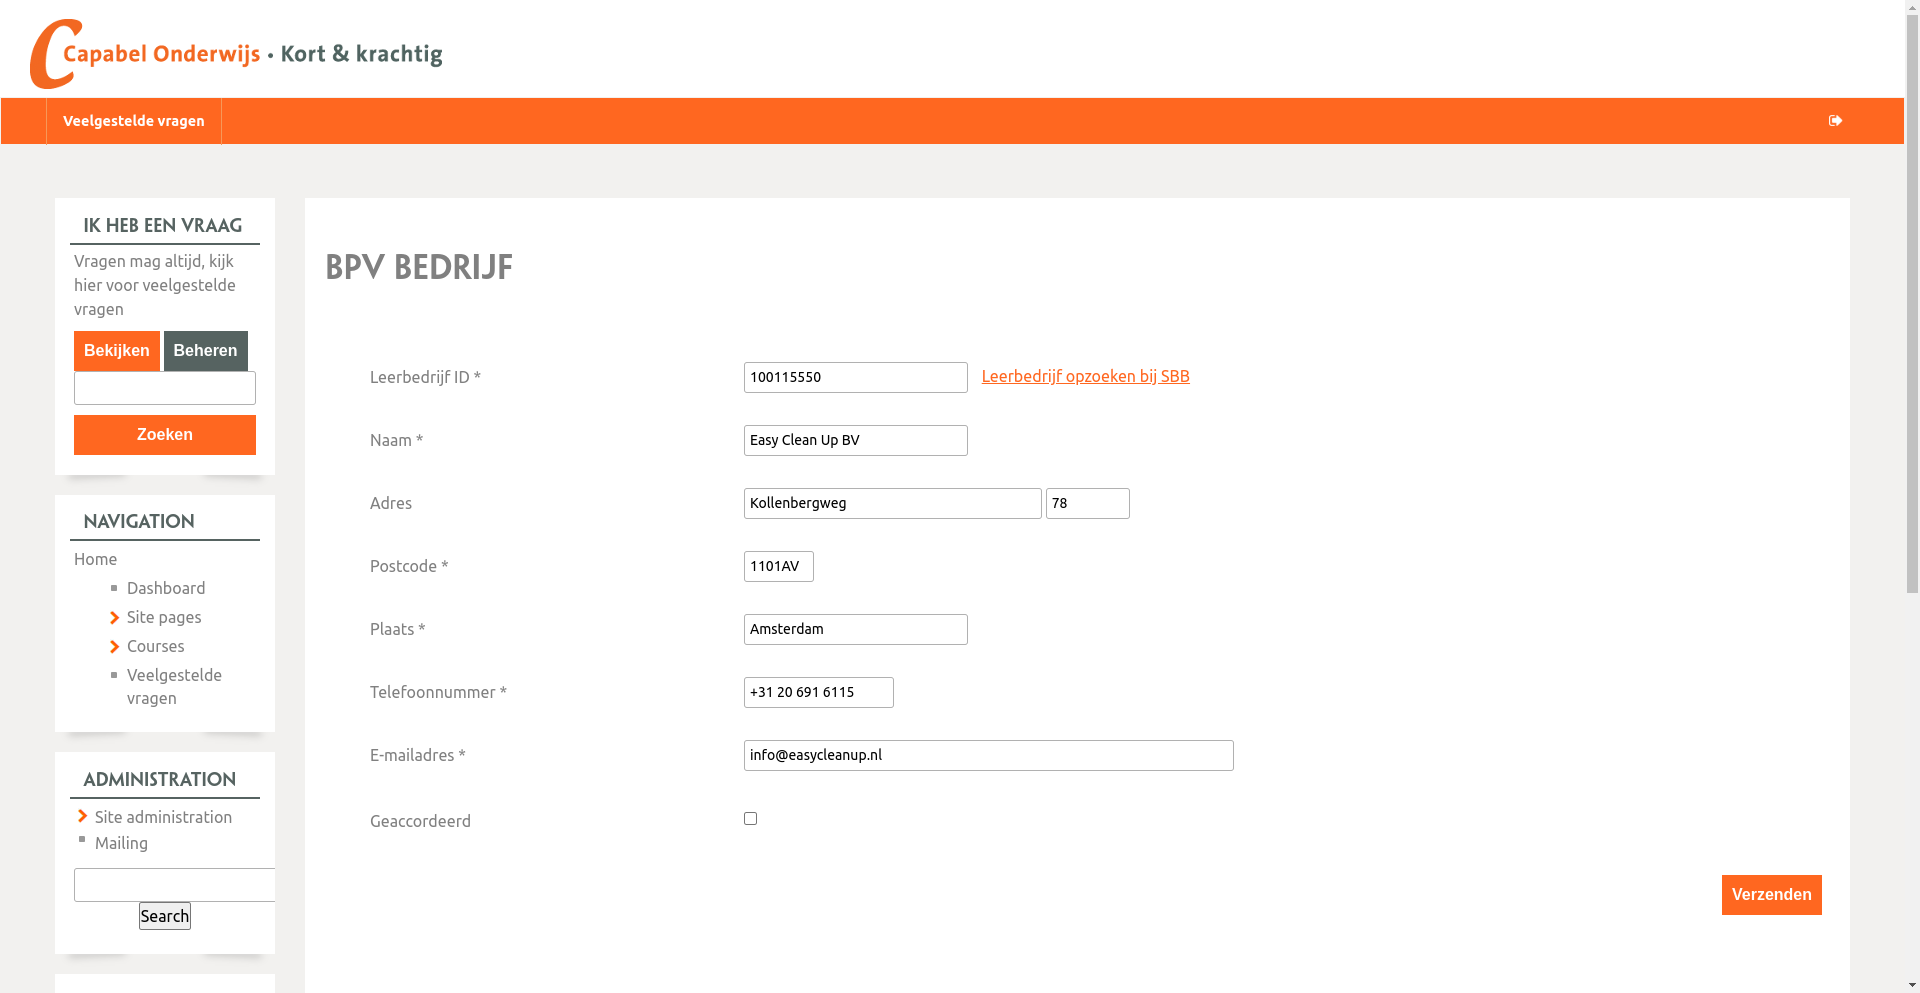Viewport: 1920px width, 993px height.
Task: Expand Site administration arrow
Action: (83, 817)
